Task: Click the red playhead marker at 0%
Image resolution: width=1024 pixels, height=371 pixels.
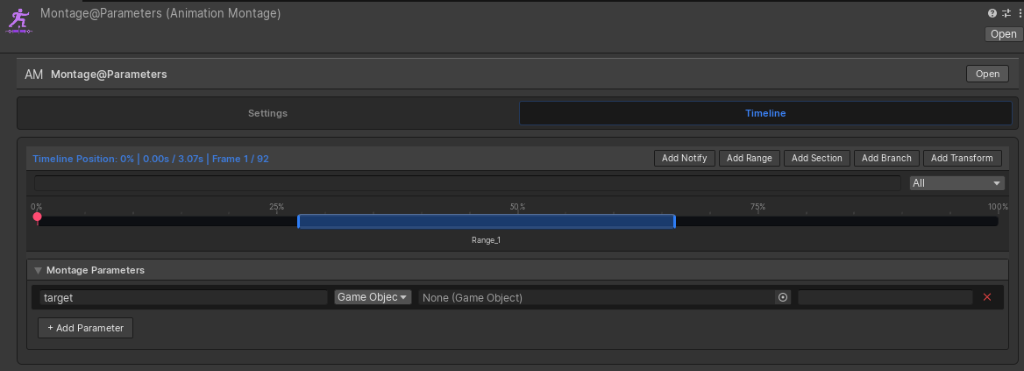Action: point(37,217)
